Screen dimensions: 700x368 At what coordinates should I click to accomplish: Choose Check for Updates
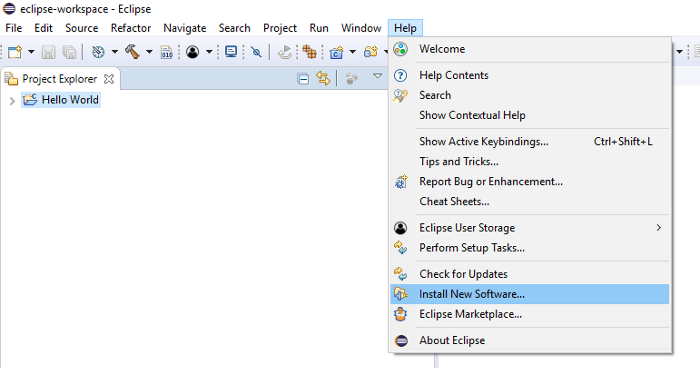(x=529, y=274)
